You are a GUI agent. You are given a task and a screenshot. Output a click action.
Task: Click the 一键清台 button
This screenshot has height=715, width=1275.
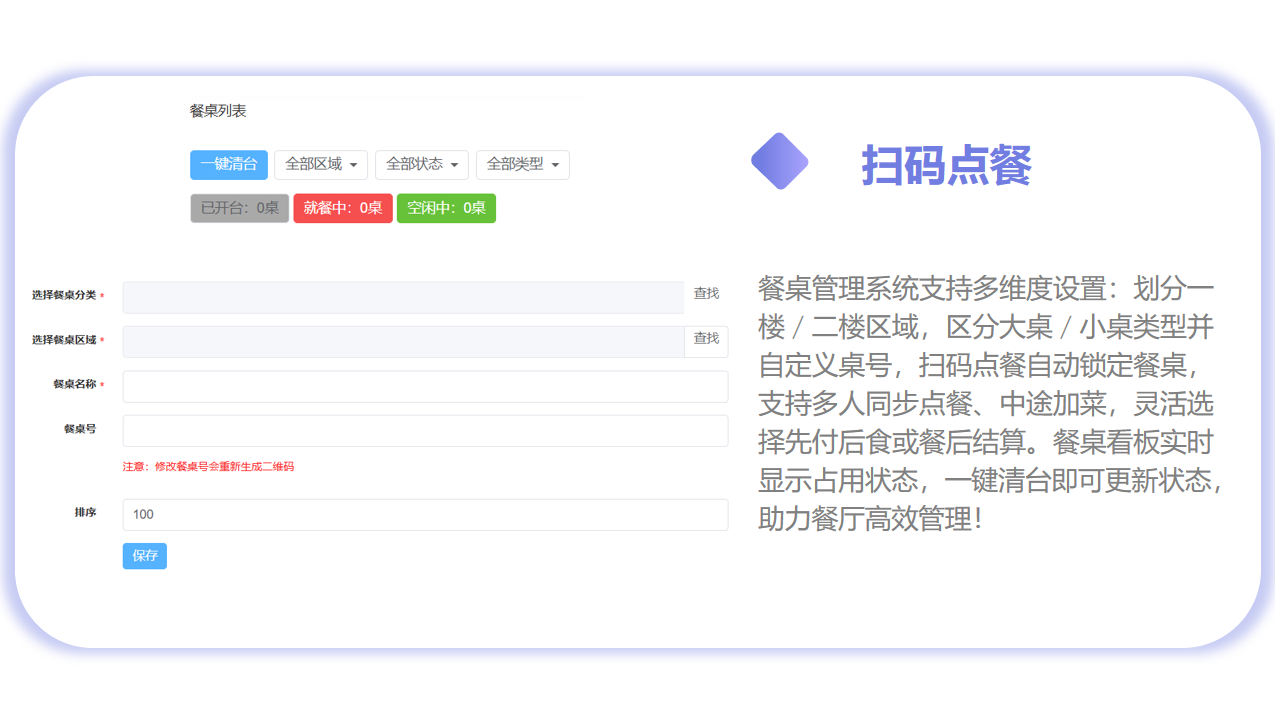(x=229, y=165)
